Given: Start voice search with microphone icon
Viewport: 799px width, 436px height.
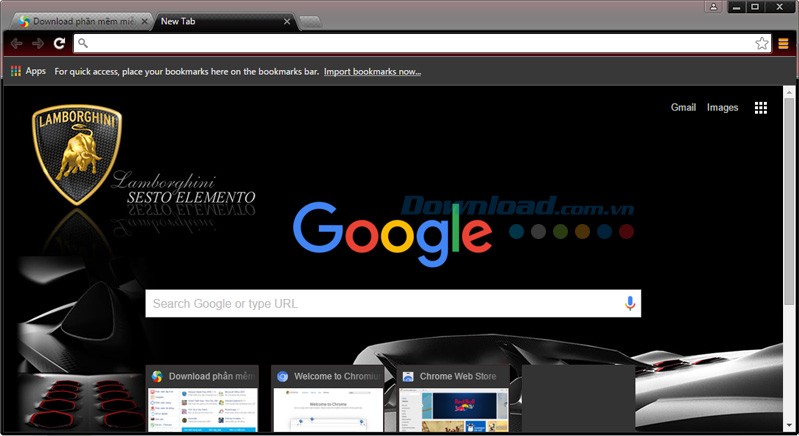Looking at the screenshot, I should click(629, 303).
